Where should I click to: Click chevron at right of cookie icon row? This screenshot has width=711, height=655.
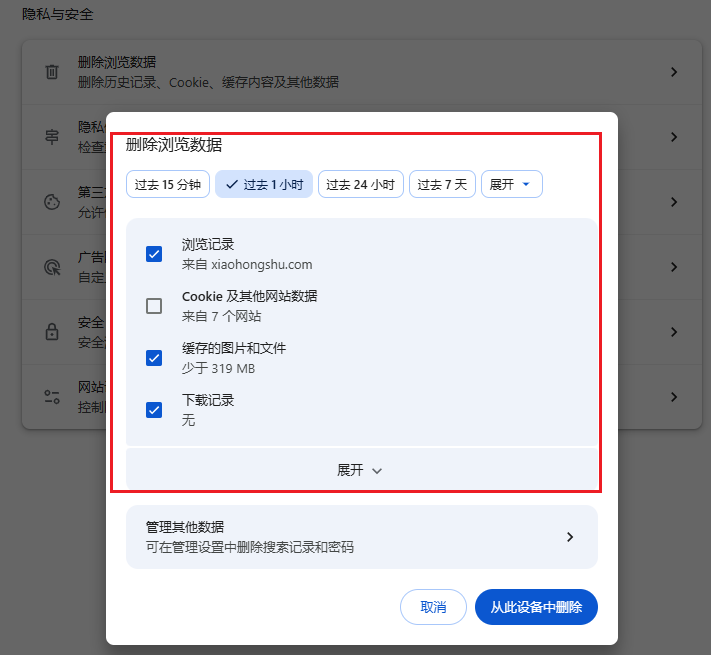[x=674, y=202]
